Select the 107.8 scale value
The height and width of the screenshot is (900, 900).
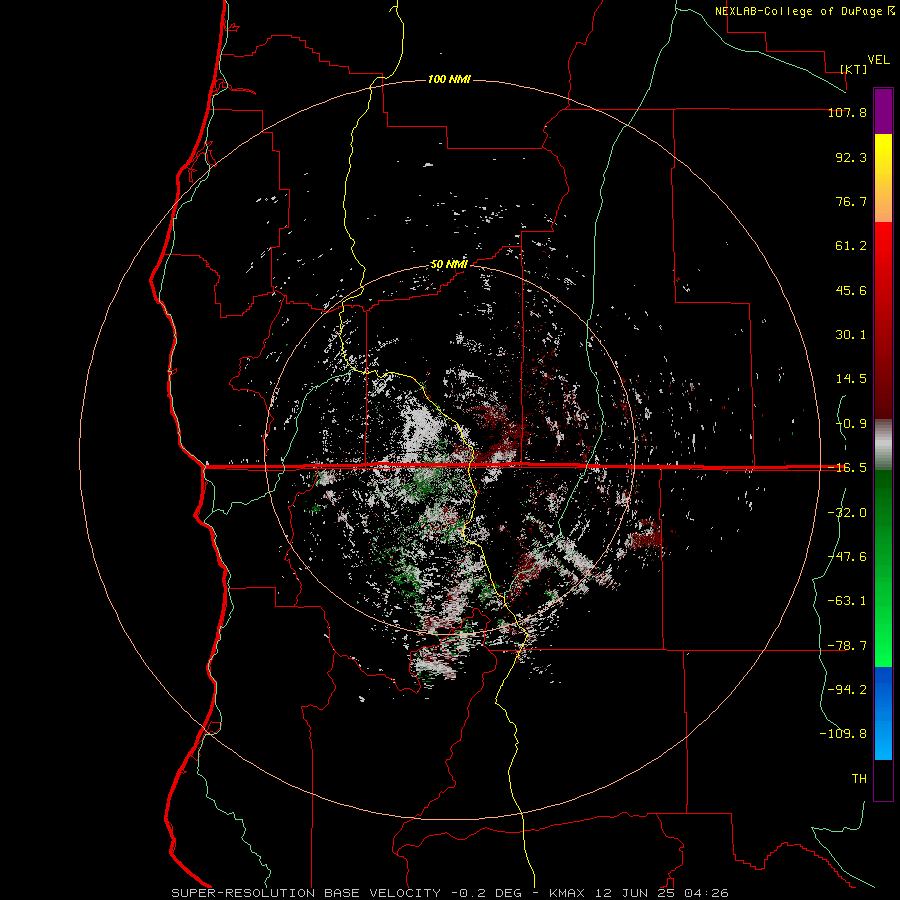pyautogui.click(x=847, y=112)
